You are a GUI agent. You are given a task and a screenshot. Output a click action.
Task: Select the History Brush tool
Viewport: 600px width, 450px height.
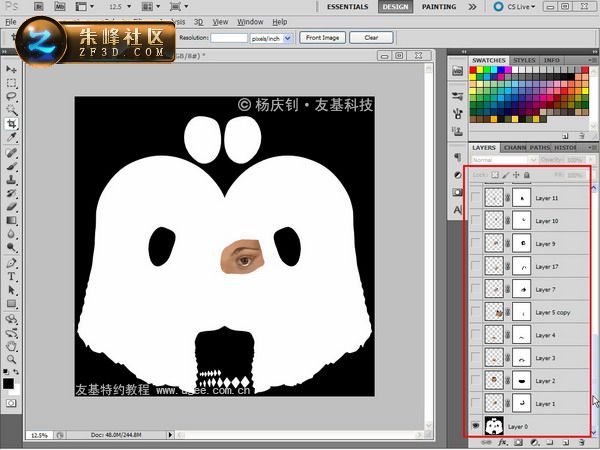pyautogui.click(x=11, y=193)
